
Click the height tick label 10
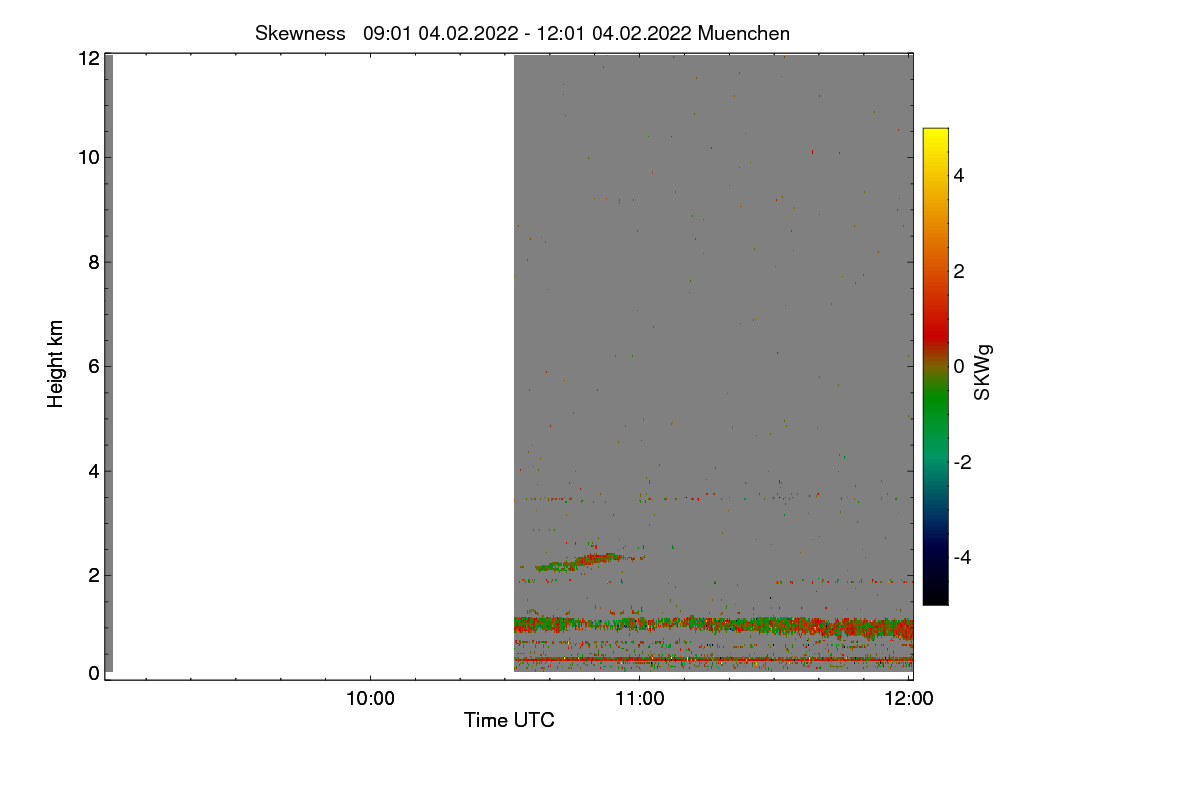[x=89, y=157]
